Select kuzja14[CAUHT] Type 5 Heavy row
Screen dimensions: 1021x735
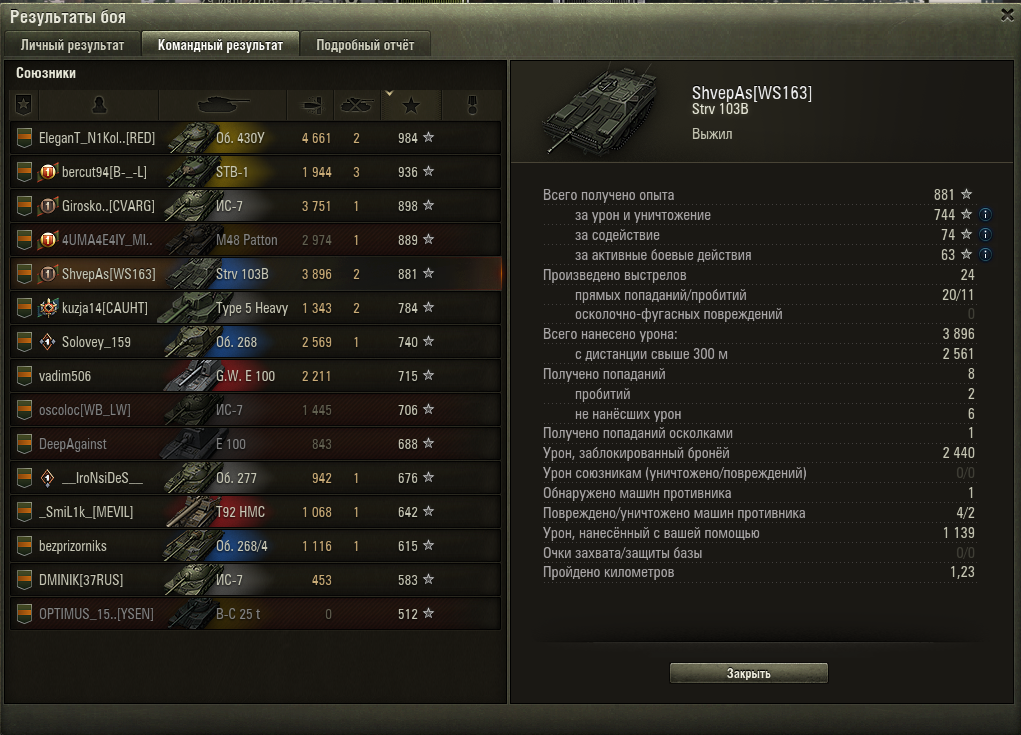(255, 308)
